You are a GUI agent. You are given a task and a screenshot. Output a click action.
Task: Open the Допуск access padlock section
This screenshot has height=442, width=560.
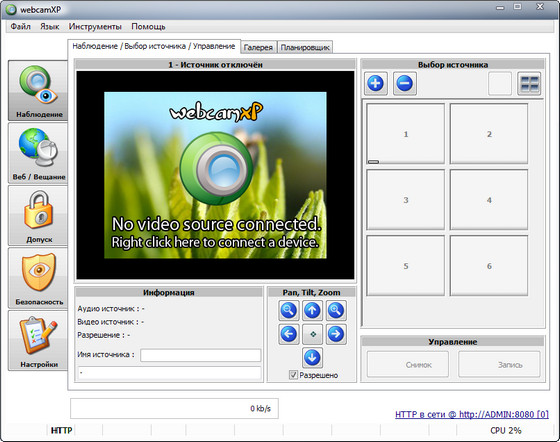coord(38,216)
